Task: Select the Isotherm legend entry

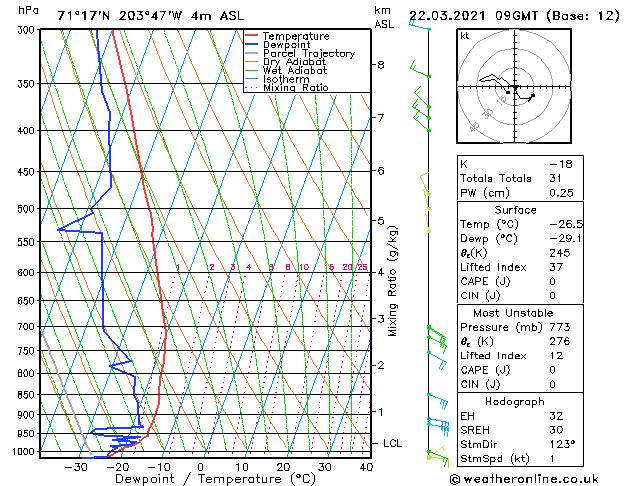Action: [286, 79]
